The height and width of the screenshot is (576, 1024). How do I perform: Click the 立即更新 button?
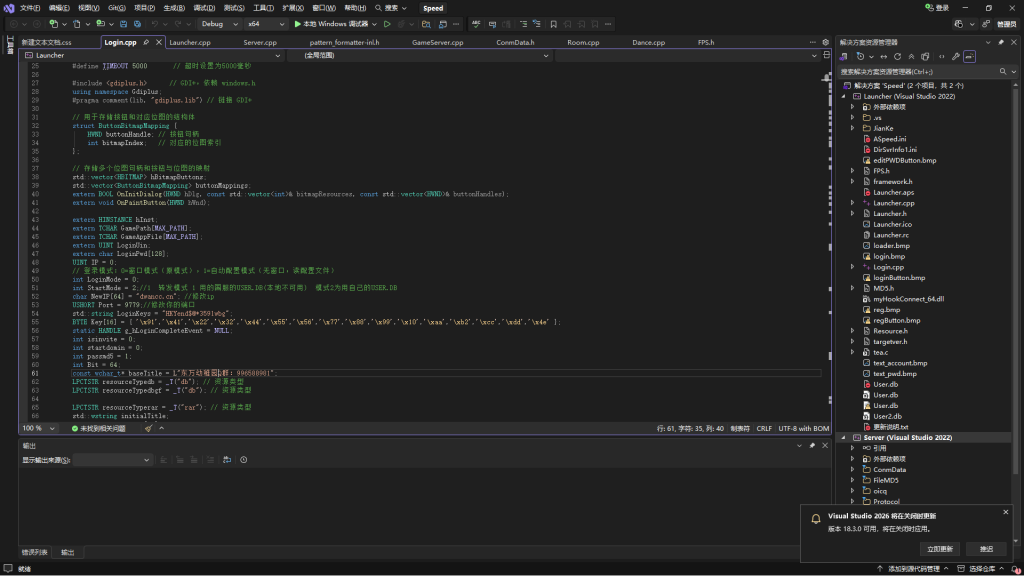click(940, 548)
